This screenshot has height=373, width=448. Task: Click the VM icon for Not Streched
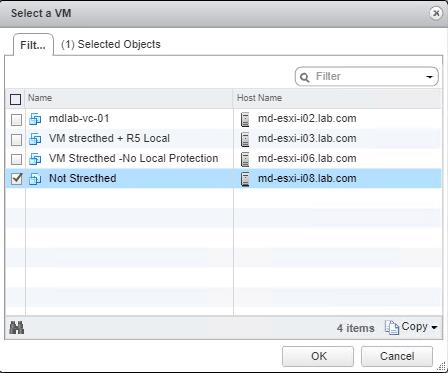pos(35,179)
